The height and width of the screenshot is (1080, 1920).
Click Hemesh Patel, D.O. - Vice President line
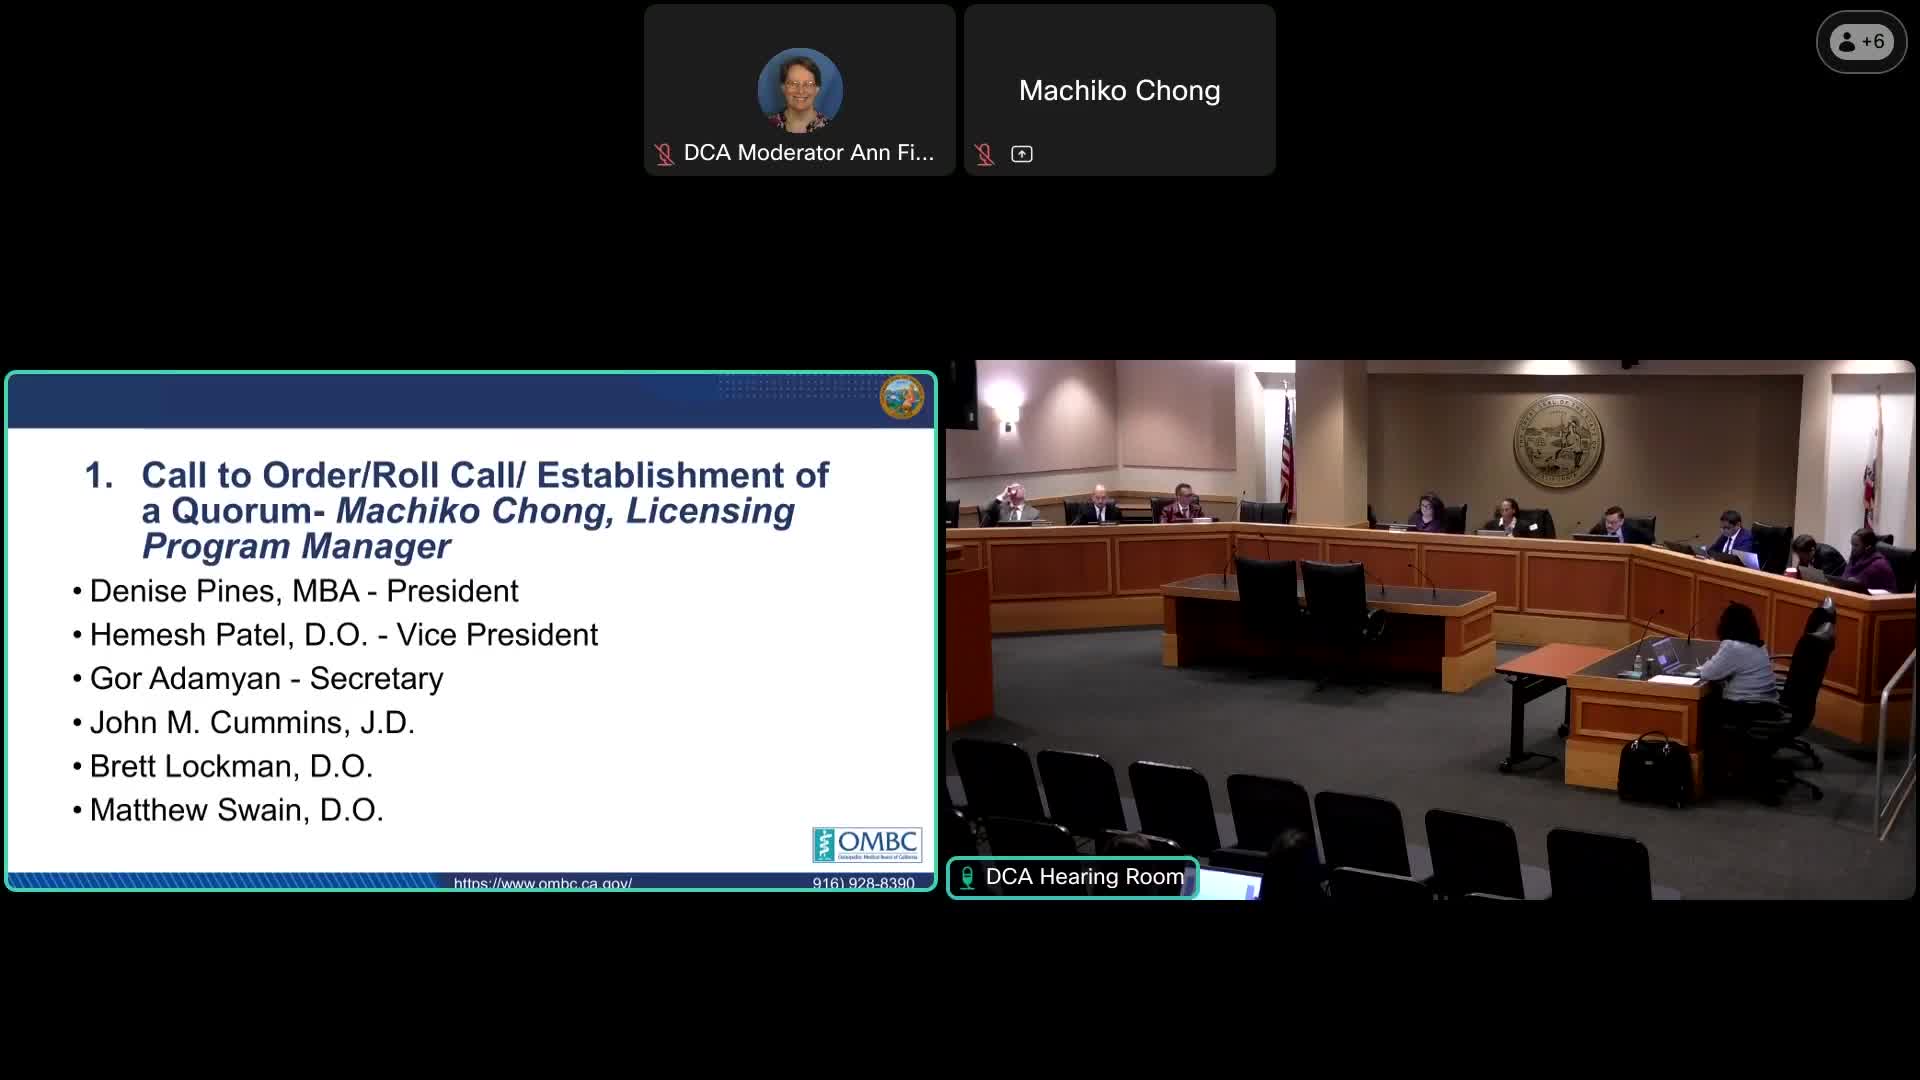click(x=343, y=635)
